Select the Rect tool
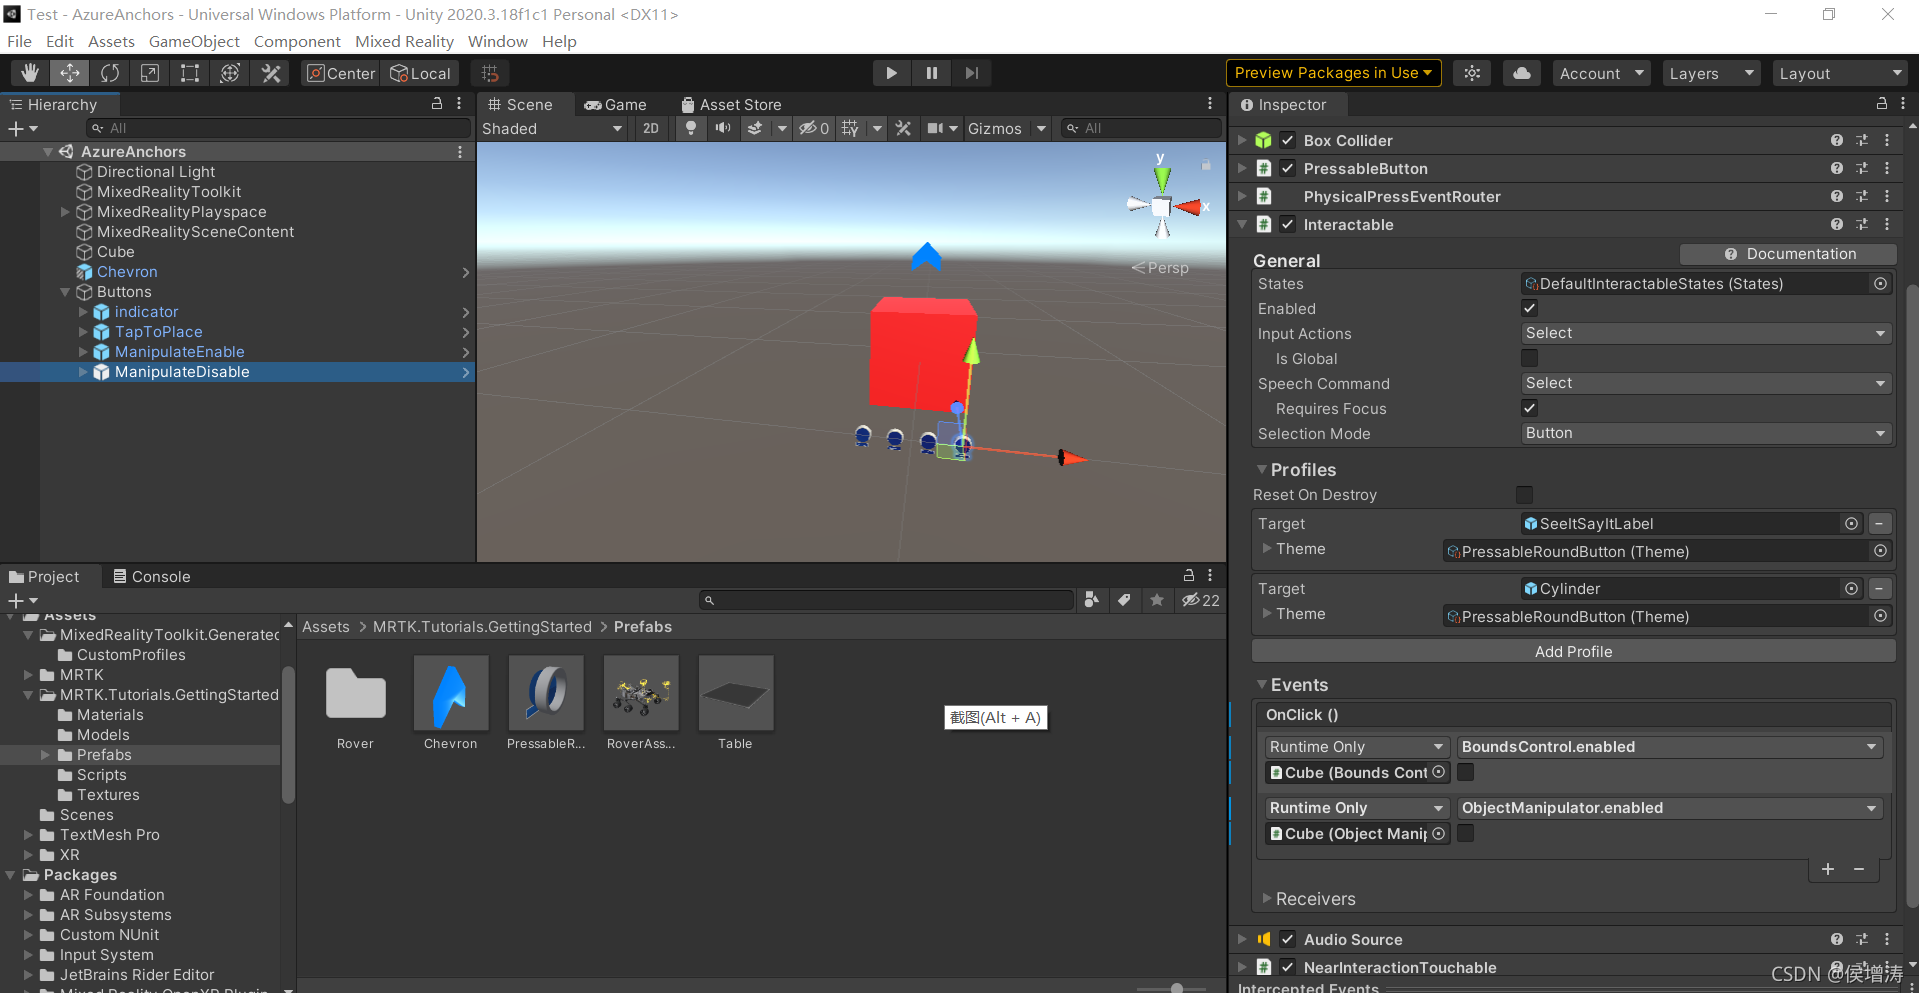Screen dimensions: 1919x993 click(190, 73)
